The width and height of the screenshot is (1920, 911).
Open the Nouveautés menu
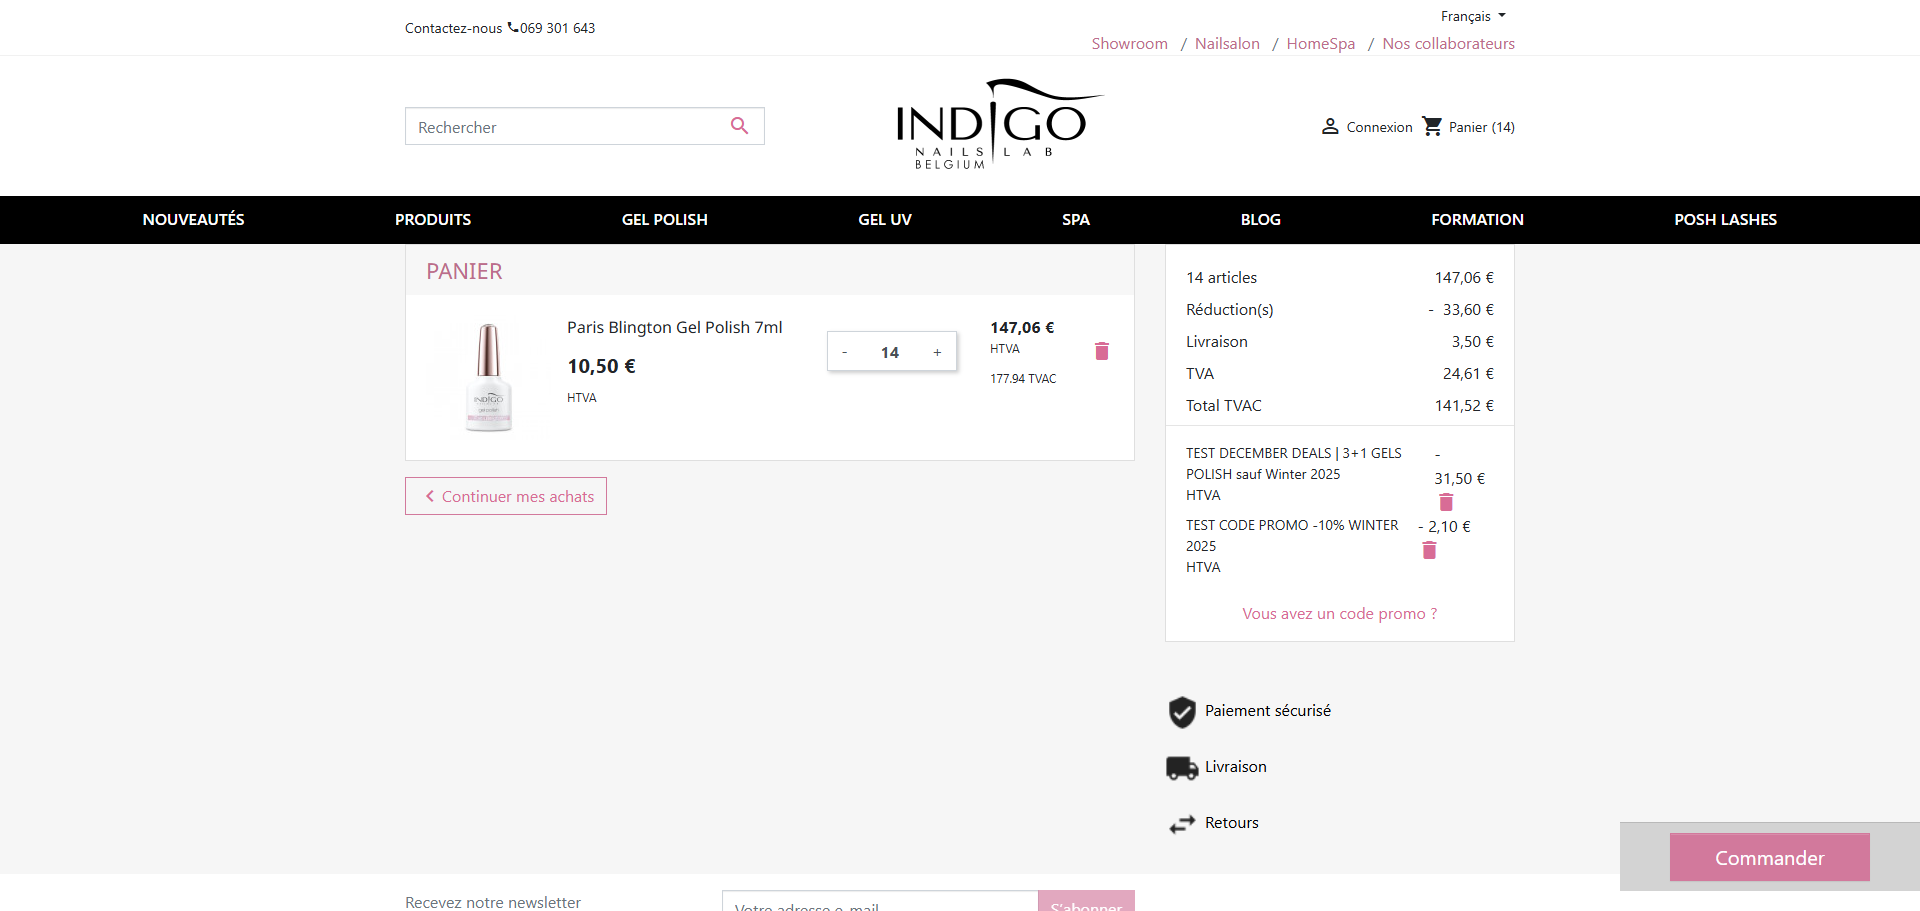pos(193,220)
